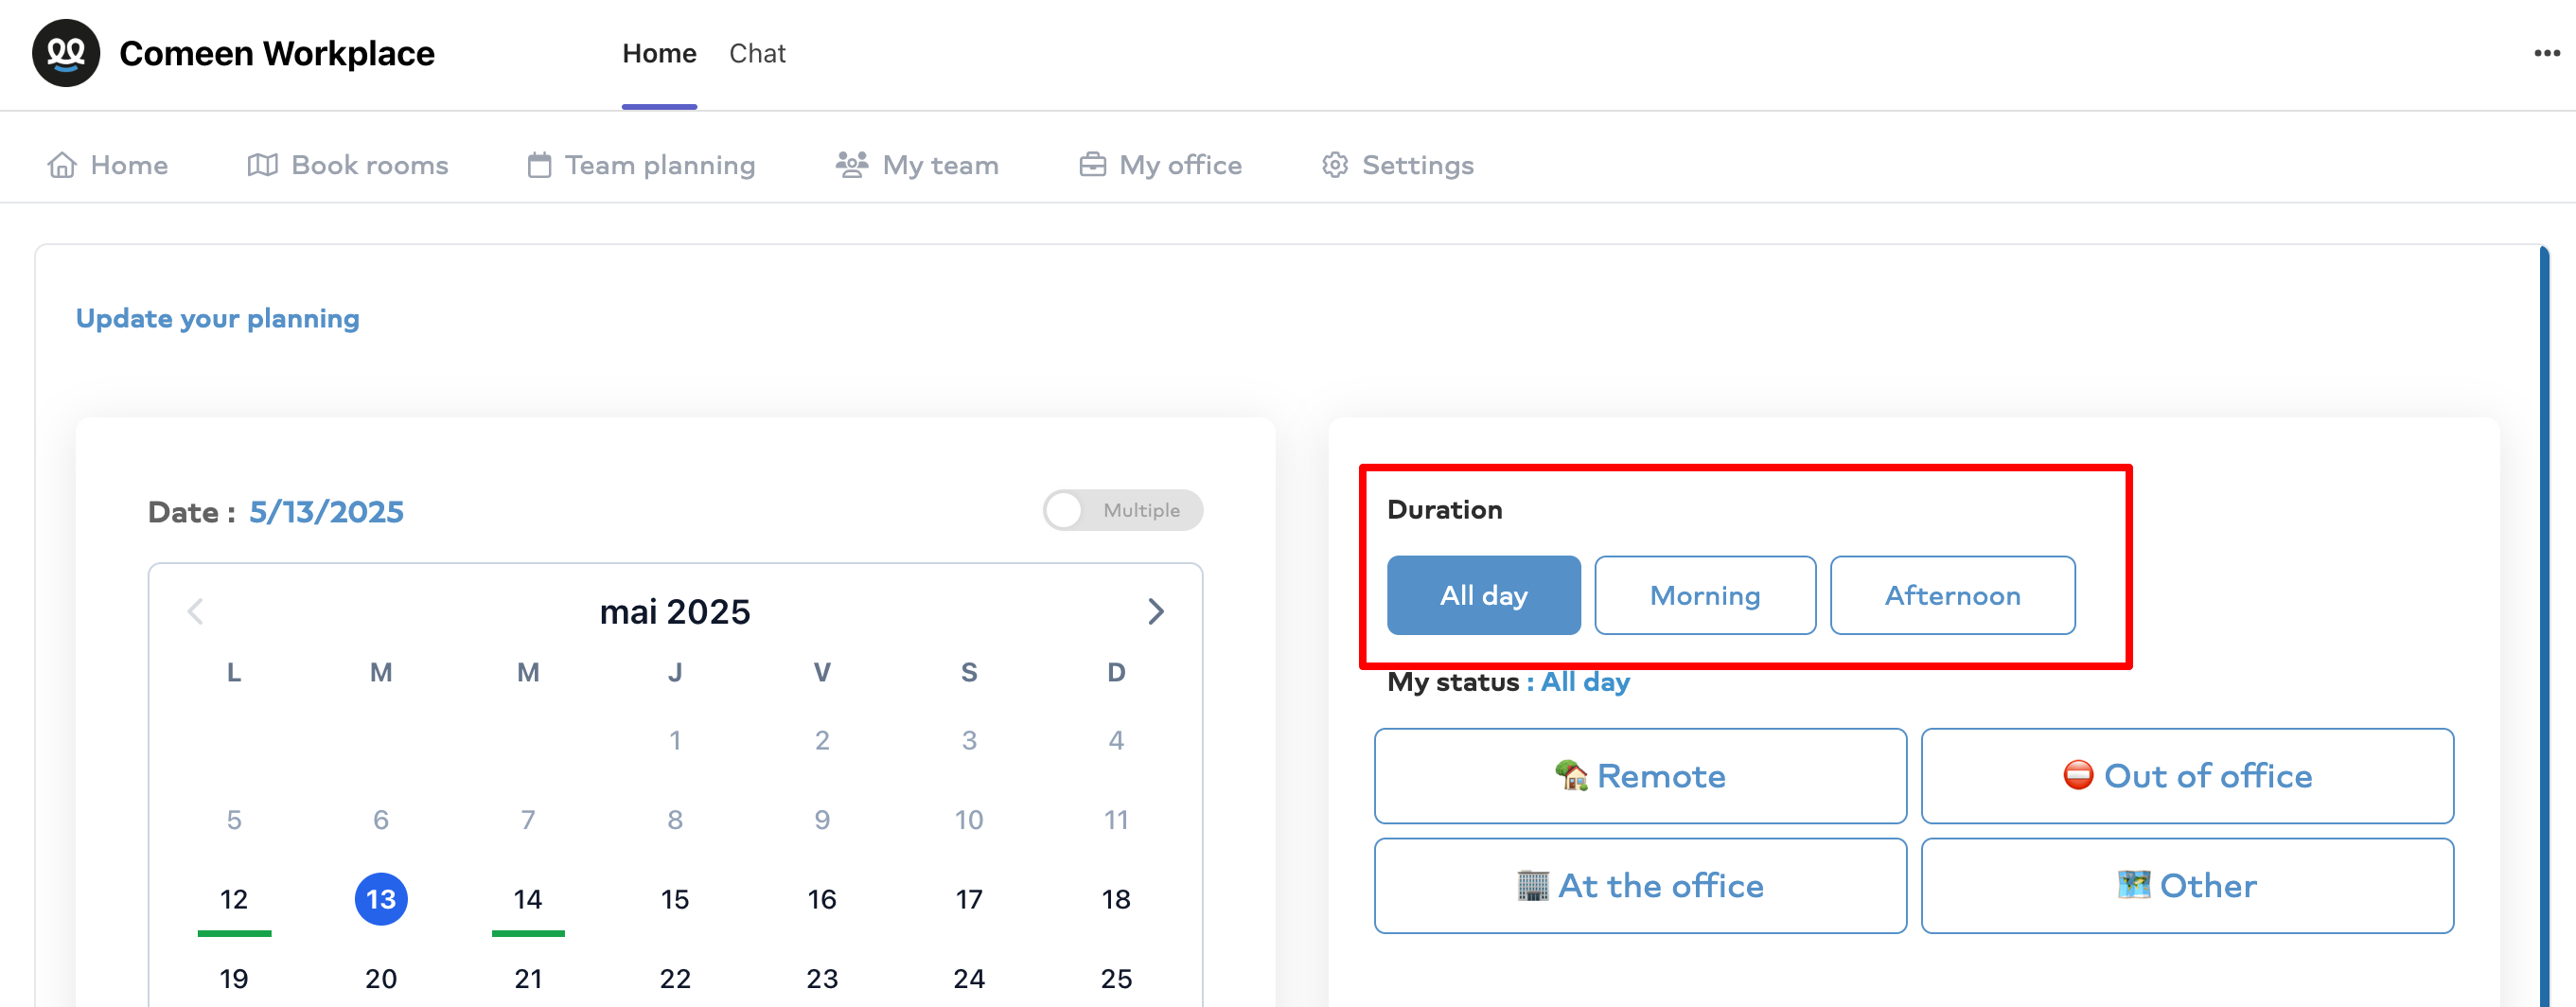Viewport: 2576px width, 1007px height.
Task: Click the Book rooms map icon
Action: click(x=263, y=165)
